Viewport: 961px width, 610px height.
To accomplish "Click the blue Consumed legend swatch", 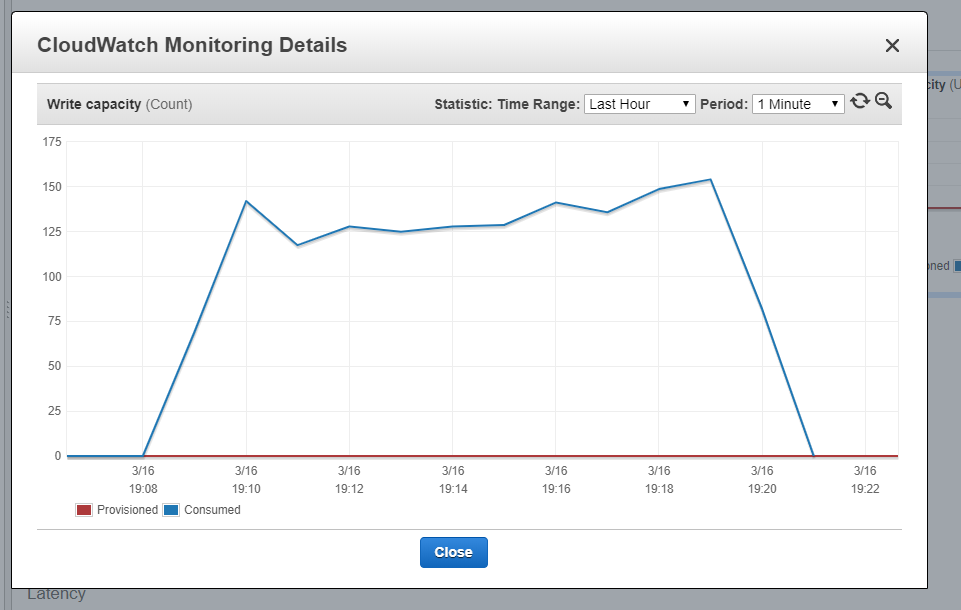I will tap(171, 510).
